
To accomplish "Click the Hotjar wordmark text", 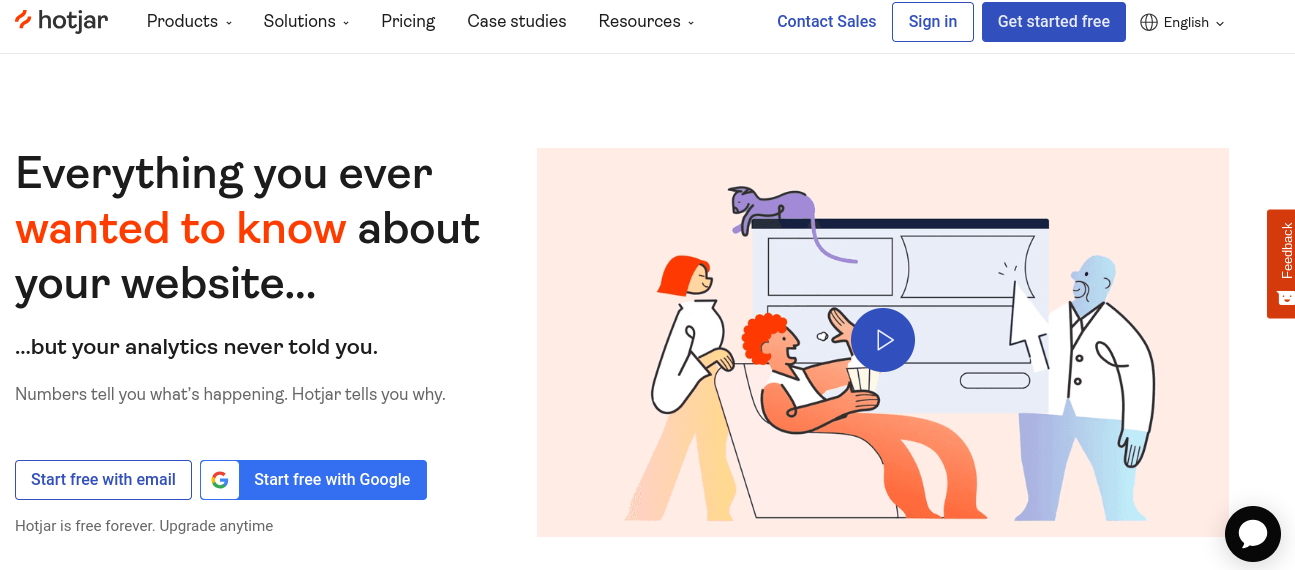I will point(73,21).
